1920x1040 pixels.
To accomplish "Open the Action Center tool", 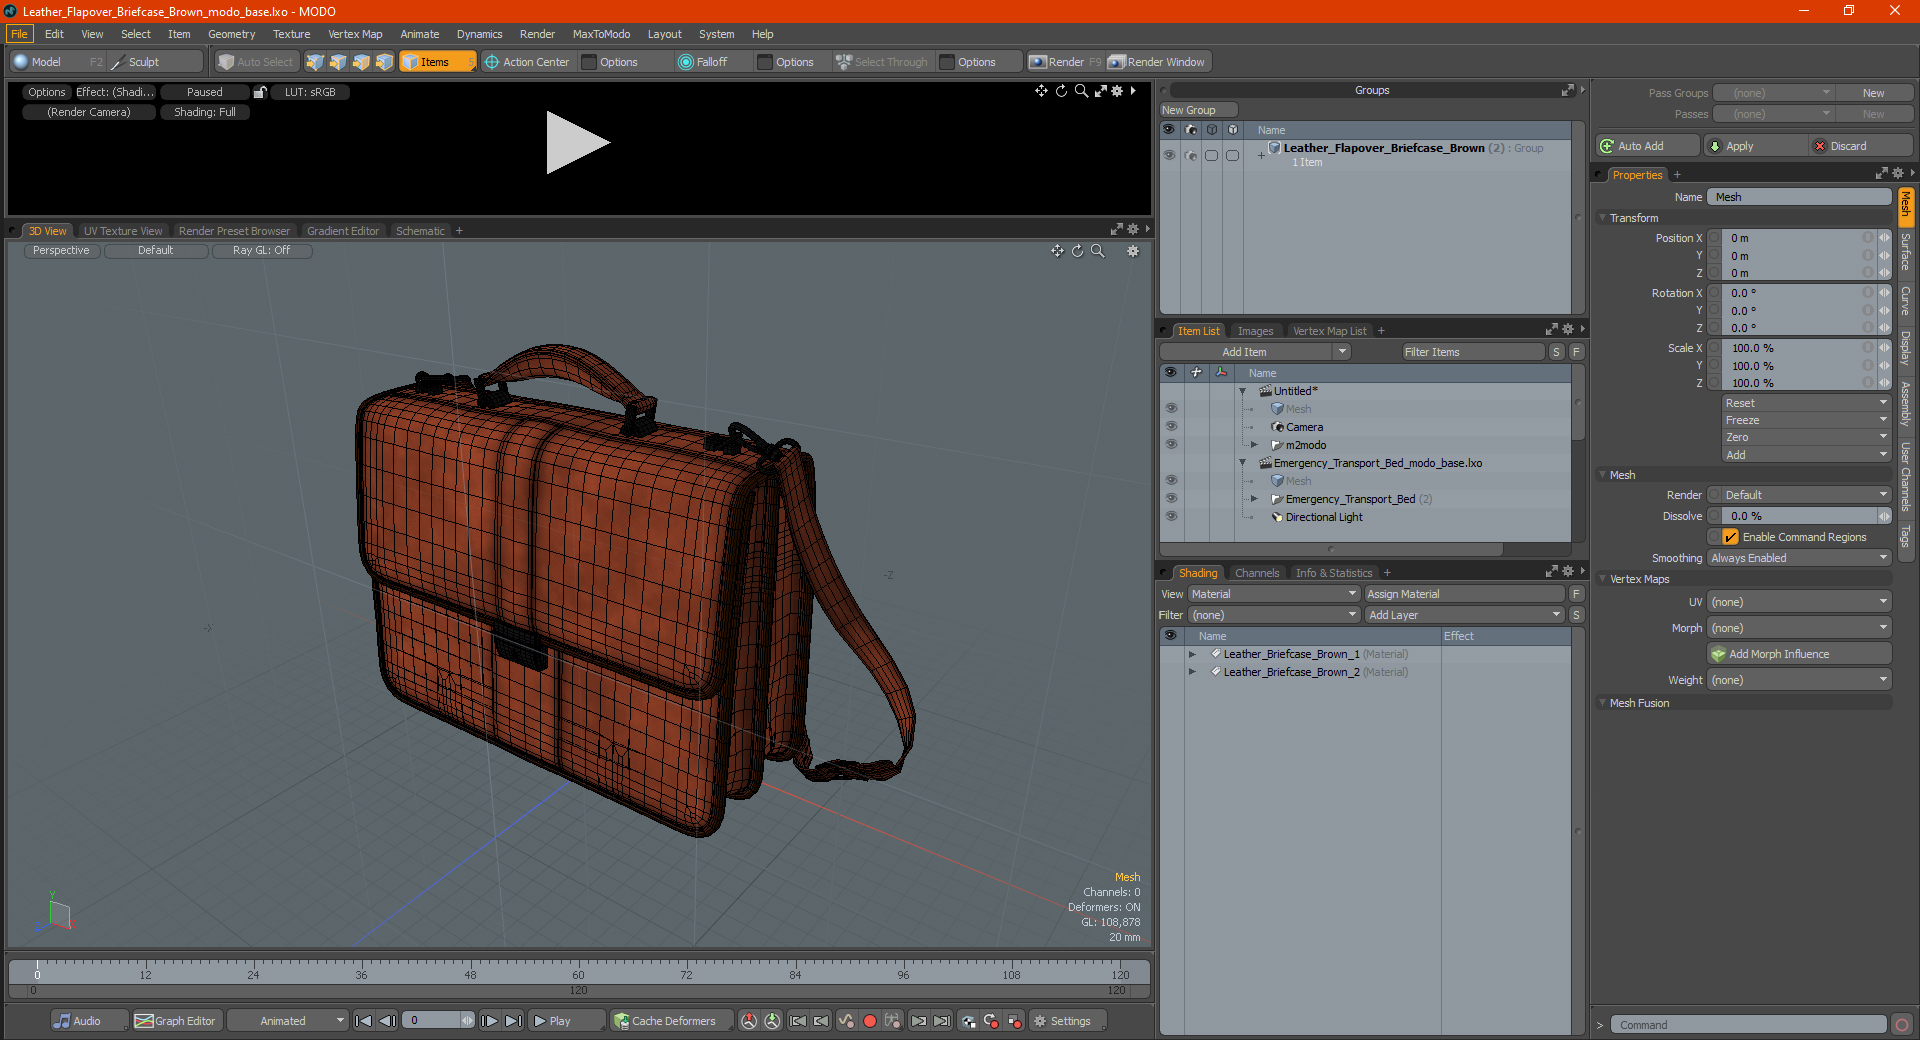I will click(527, 62).
